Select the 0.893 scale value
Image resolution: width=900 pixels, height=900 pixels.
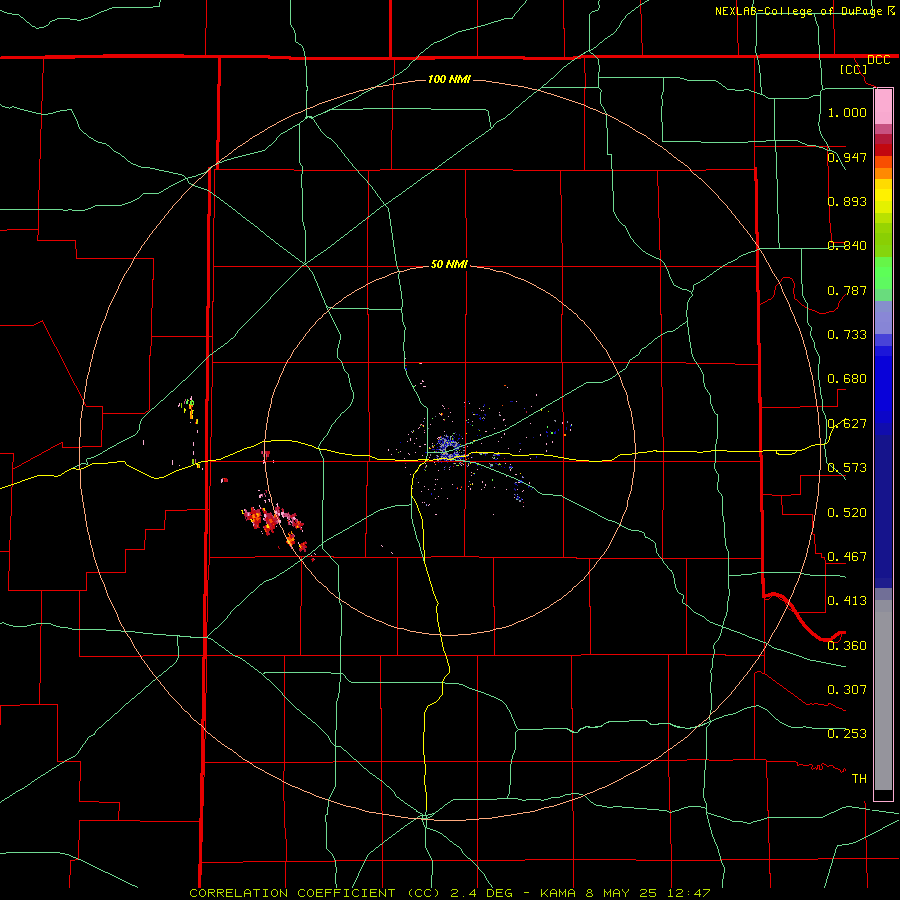847,201
